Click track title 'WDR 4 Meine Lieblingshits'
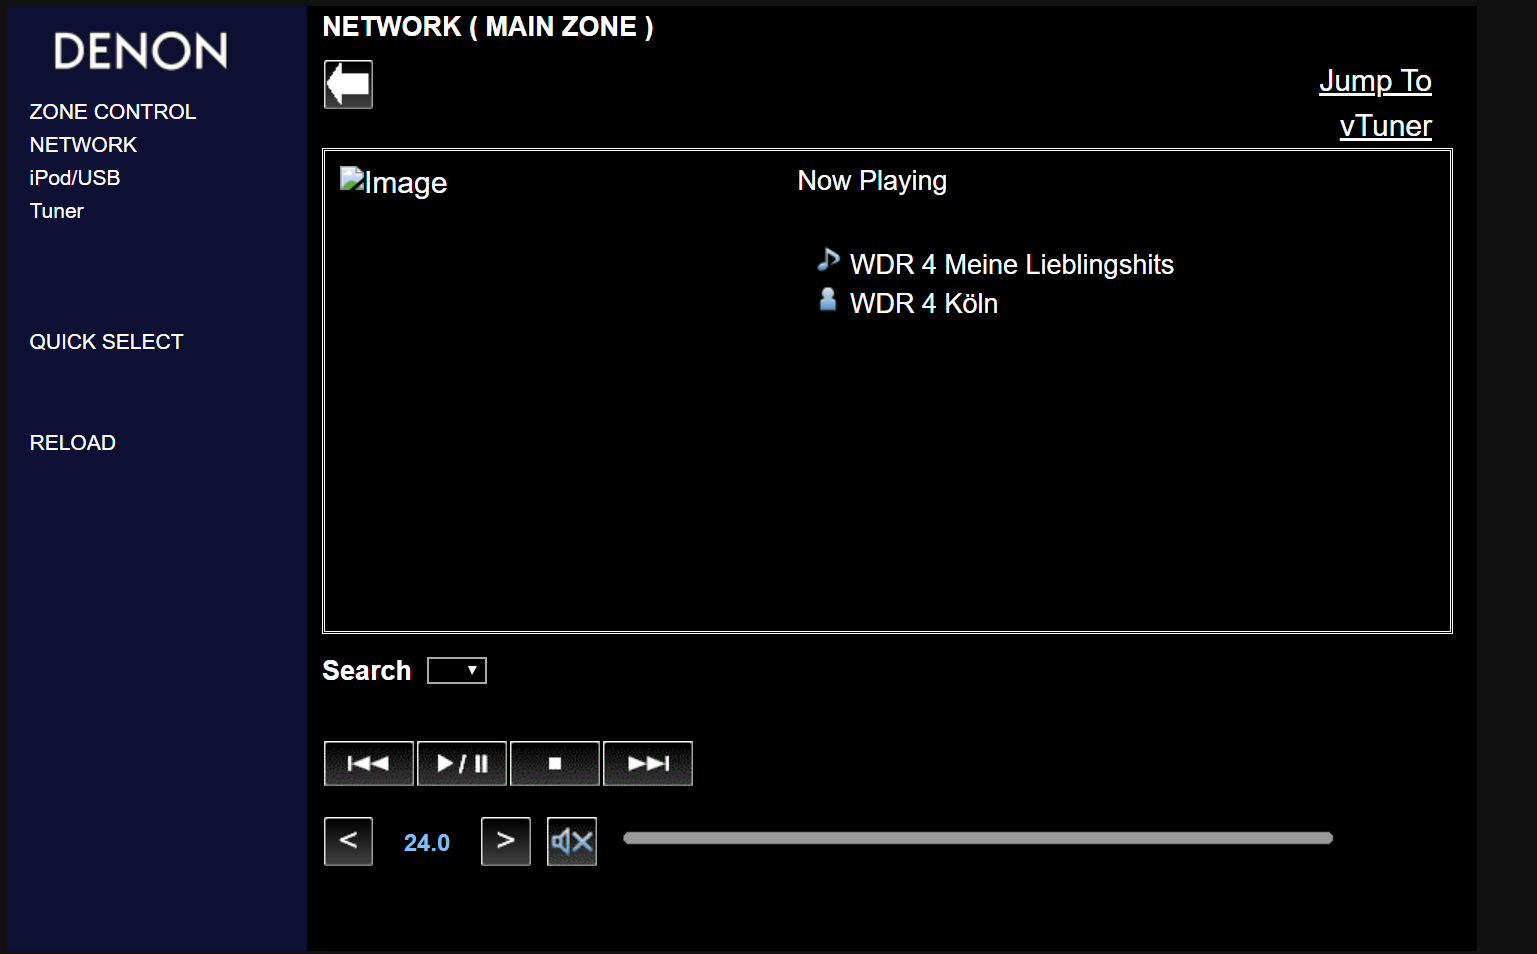Screen dimensions: 1537x954 1012,265
